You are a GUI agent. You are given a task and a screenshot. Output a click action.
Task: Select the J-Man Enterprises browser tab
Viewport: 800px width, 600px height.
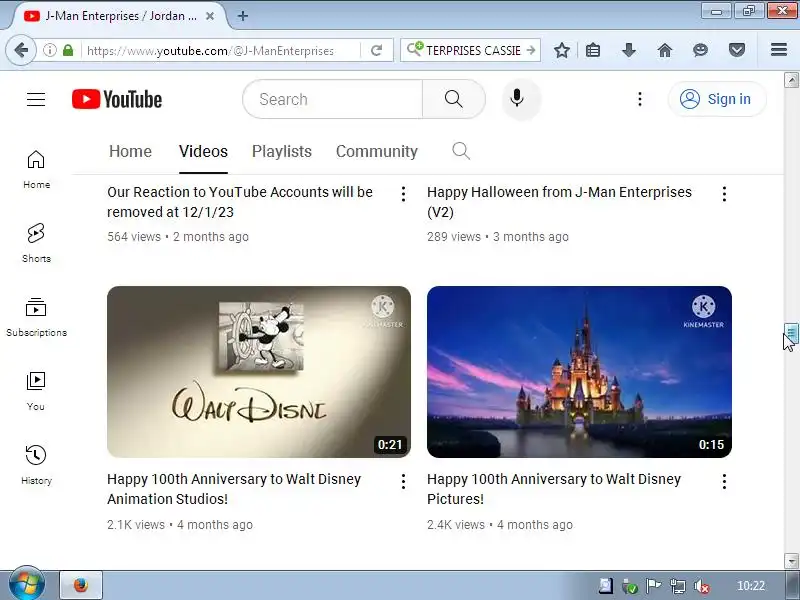(x=115, y=16)
